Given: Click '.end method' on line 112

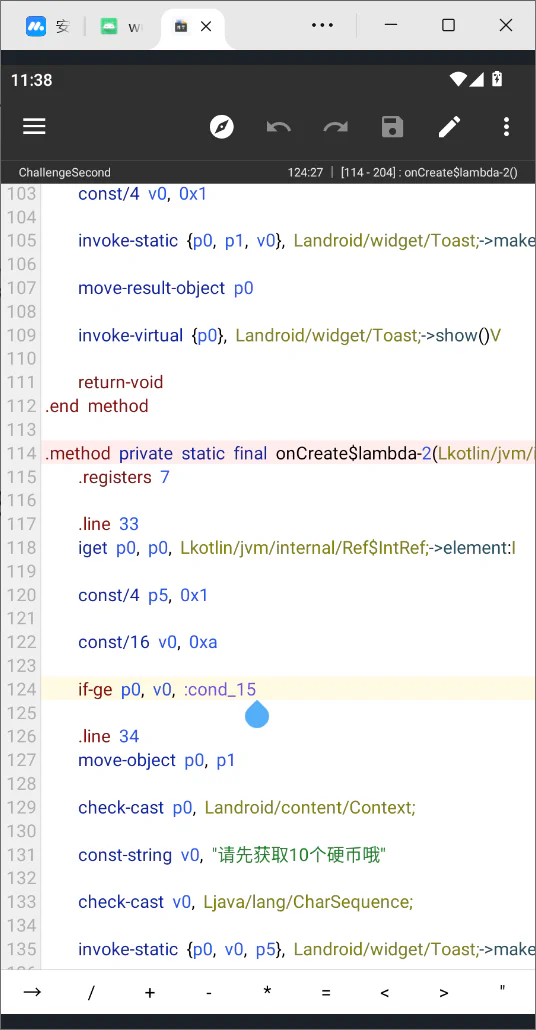Looking at the screenshot, I should 97,406.
